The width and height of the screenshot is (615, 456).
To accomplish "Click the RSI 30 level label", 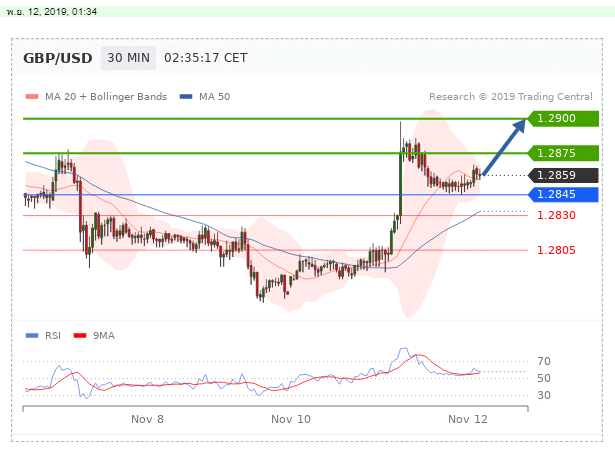I will tap(544, 395).
